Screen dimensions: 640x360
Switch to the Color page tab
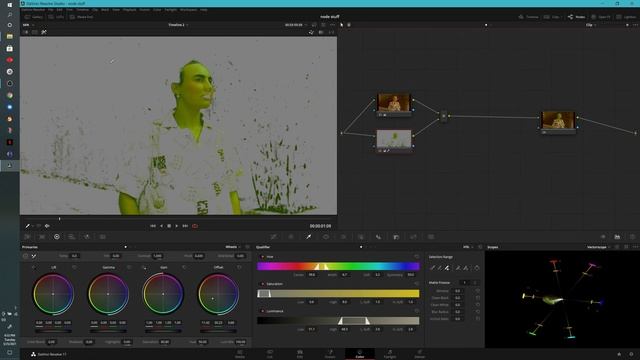pos(360,354)
